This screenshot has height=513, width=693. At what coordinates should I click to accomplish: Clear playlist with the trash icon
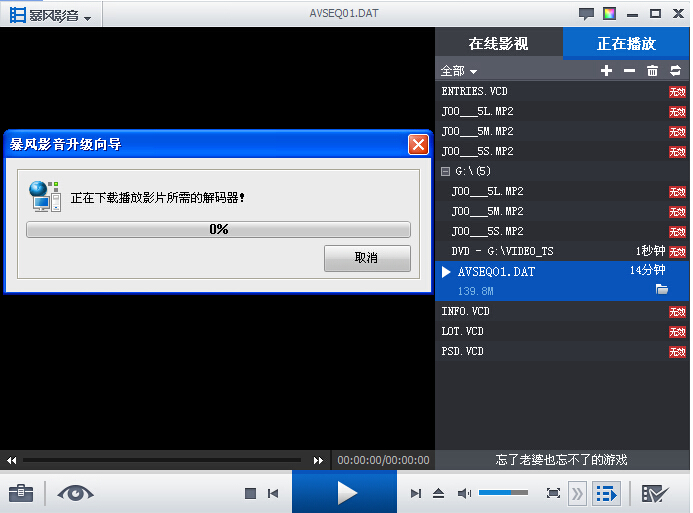652,70
